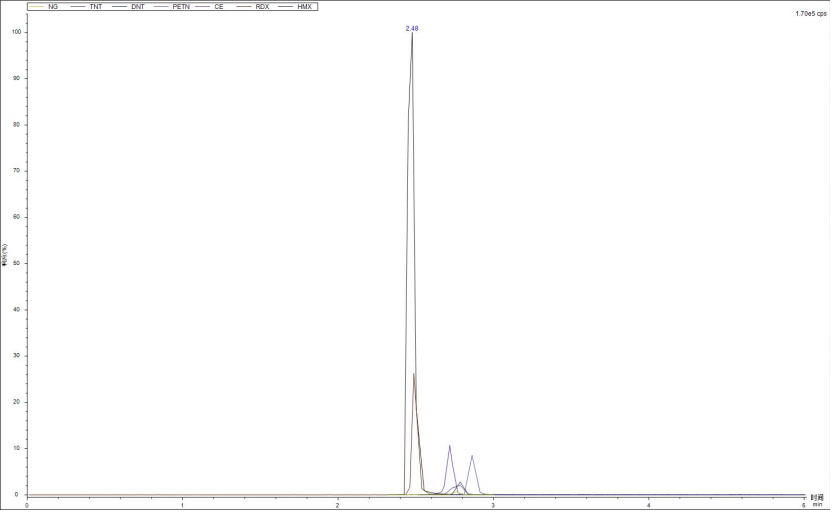
Task: Select the RDX legend label
Action: click(262, 7)
